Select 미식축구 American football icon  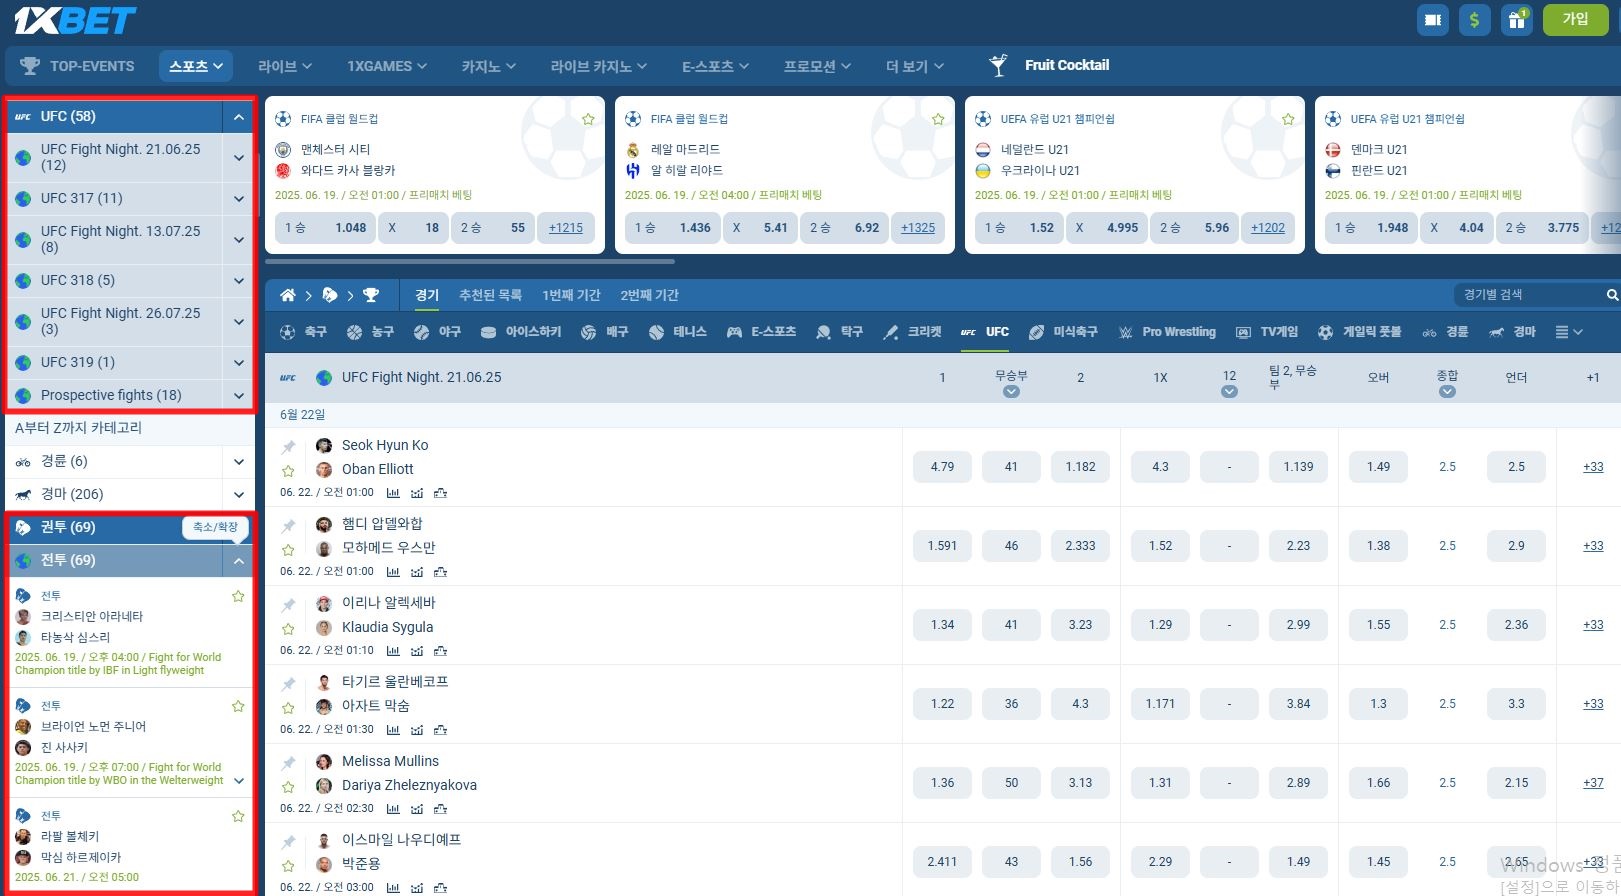point(1063,332)
